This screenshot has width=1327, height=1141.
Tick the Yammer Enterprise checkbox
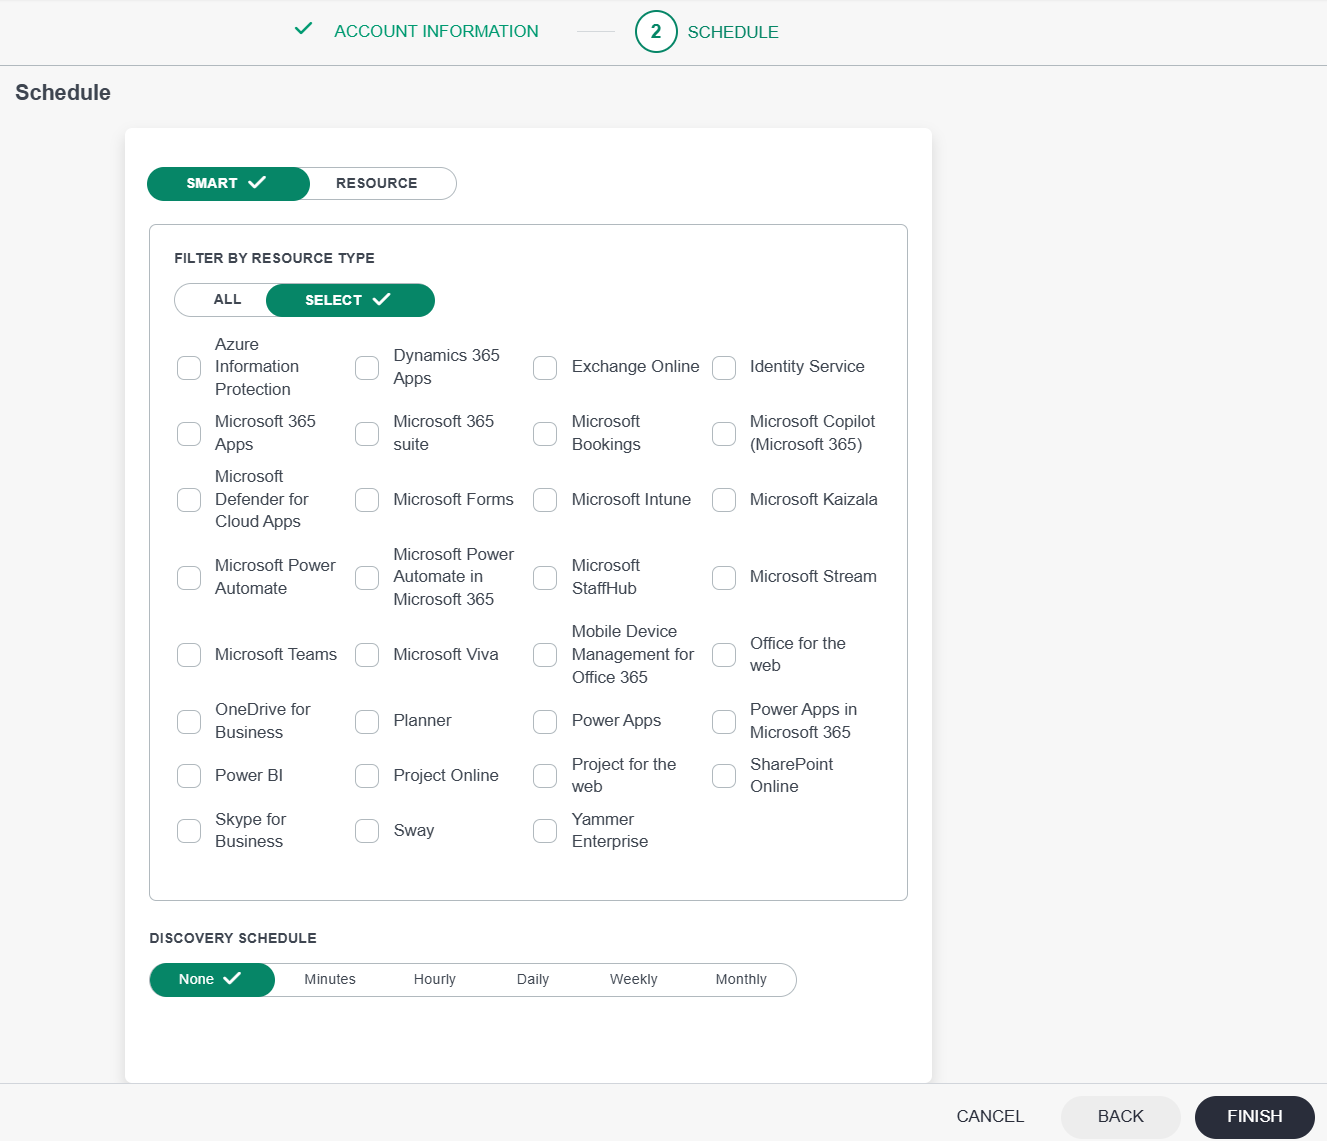click(545, 831)
